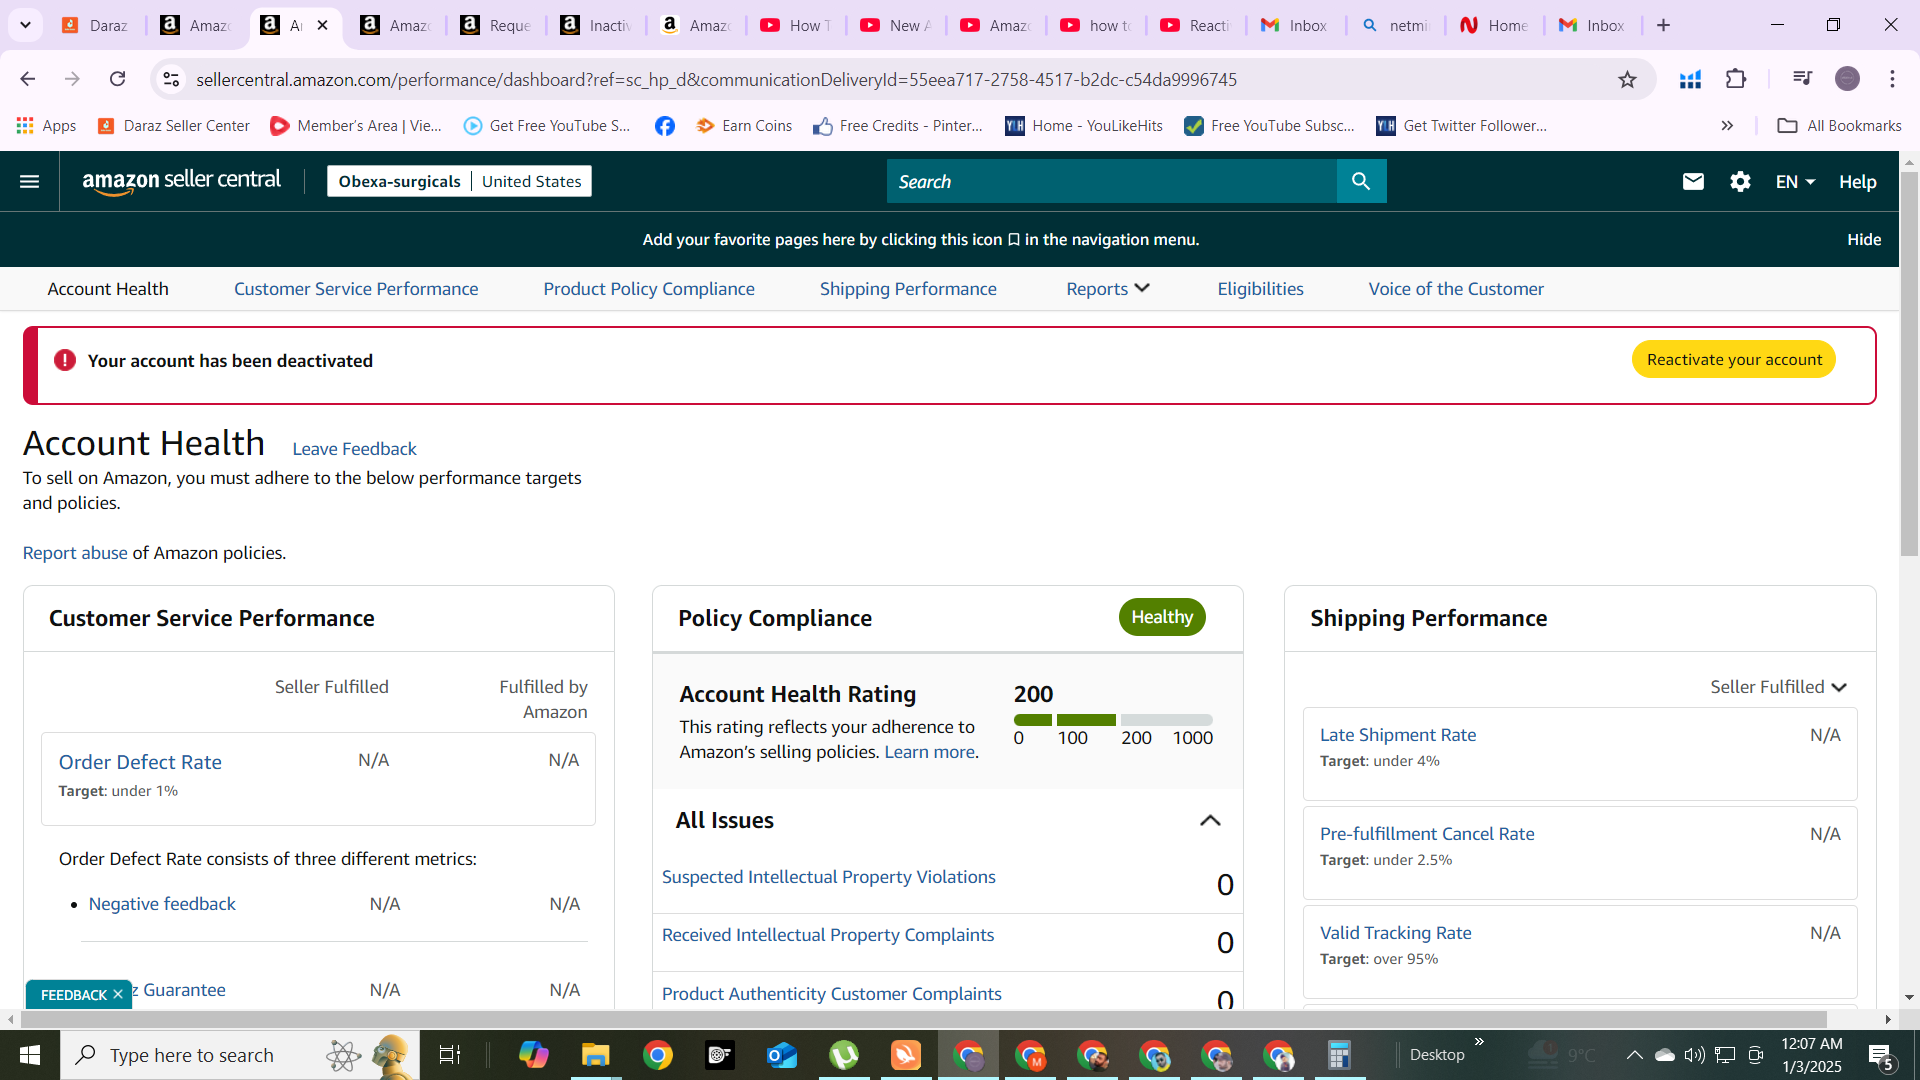This screenshot has height=1080, width=1920.
Task: Open the Windows Start menu
Action: tap(30, 1055)
